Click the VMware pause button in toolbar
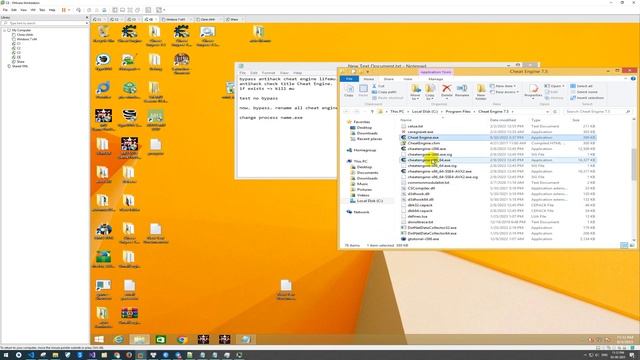This screenshot has width=640, height=360. tap(64, 10)
